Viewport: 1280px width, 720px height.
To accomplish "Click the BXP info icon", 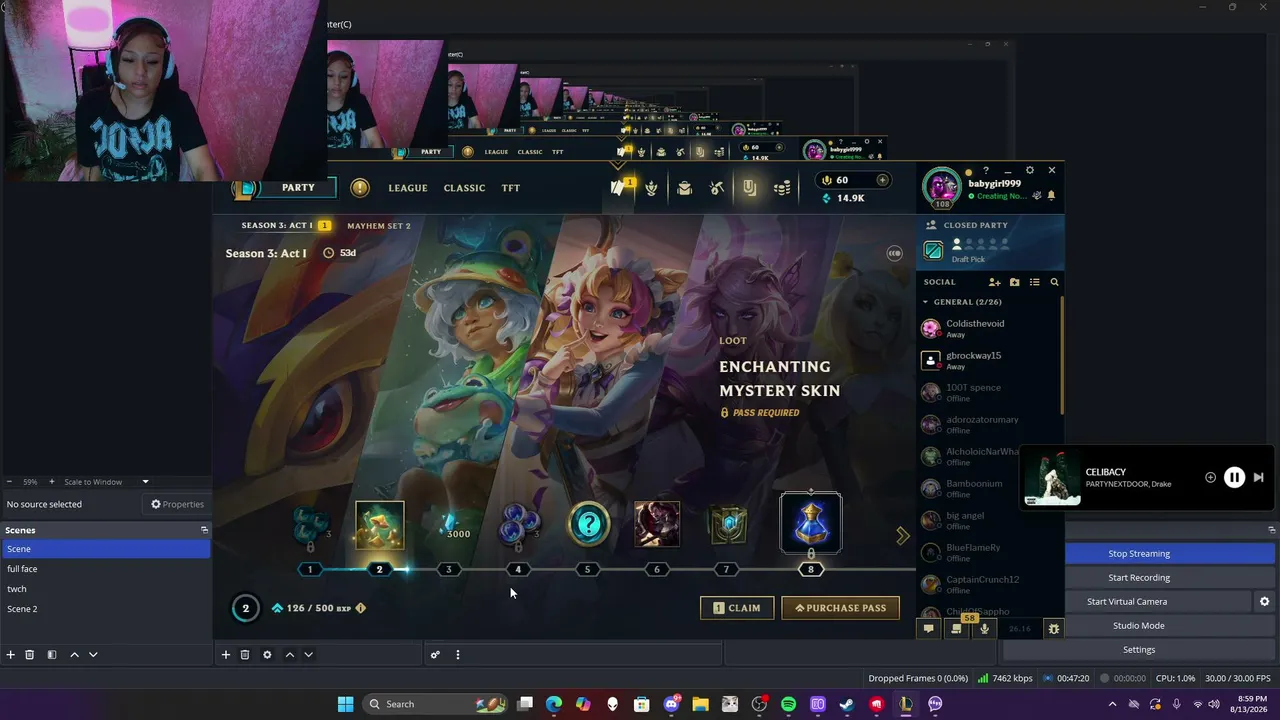I will coord(361,608).
